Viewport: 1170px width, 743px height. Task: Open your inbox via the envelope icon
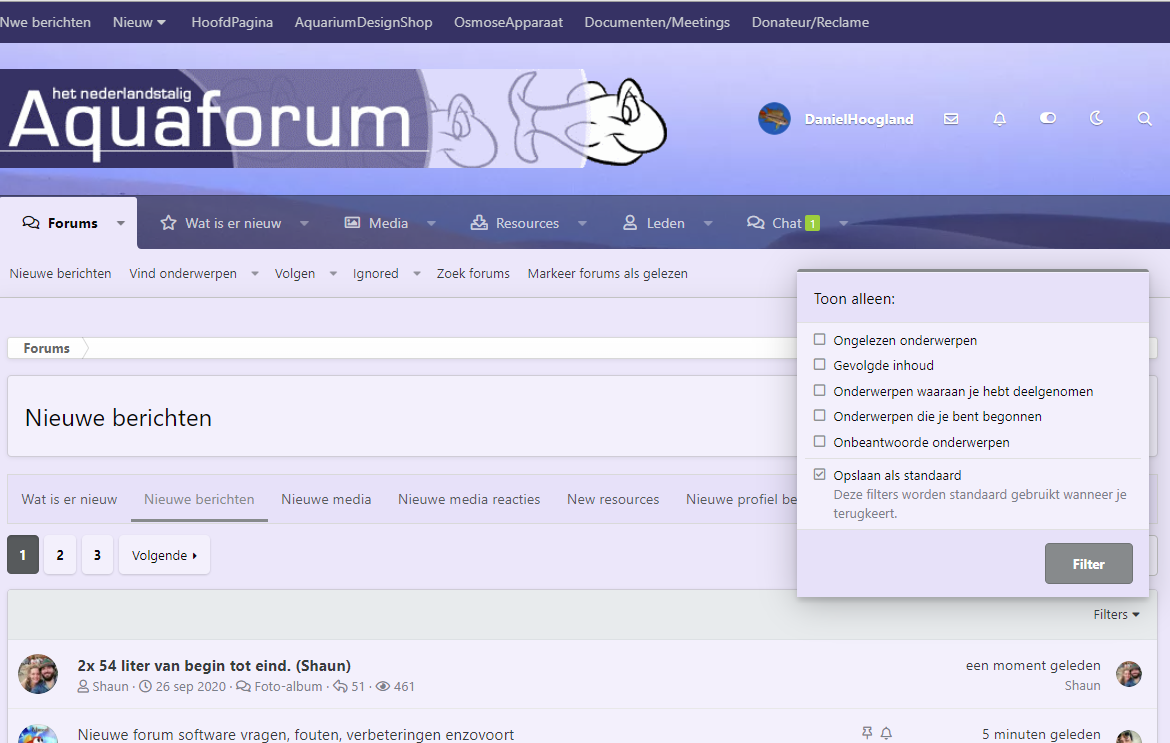951,118
